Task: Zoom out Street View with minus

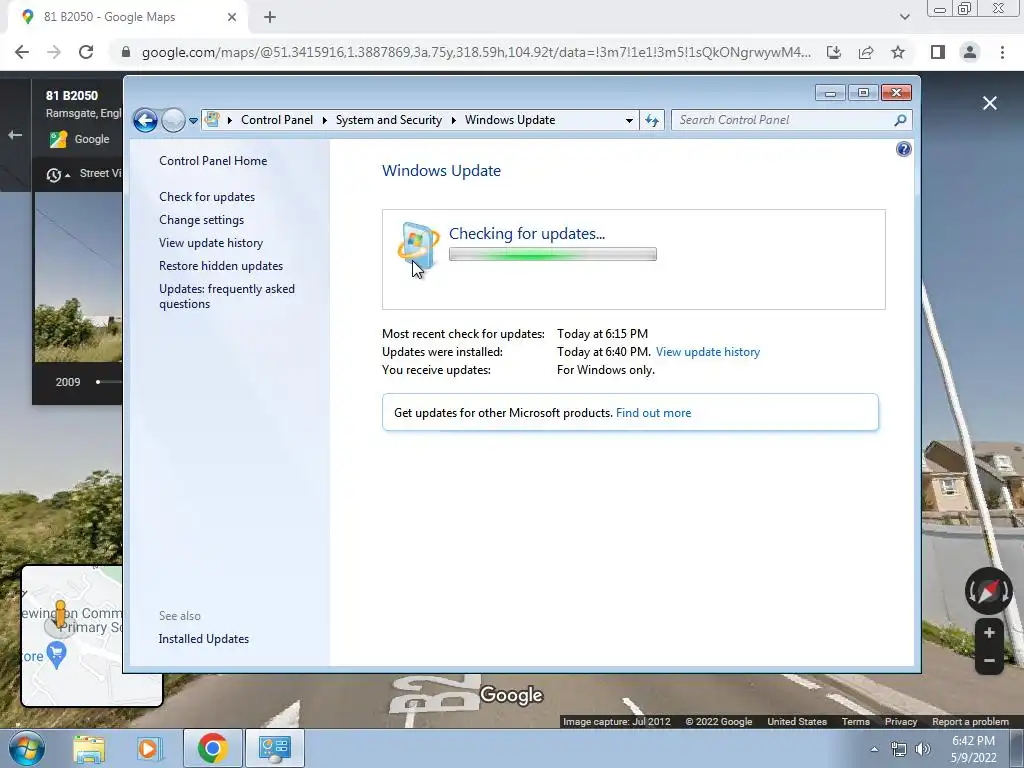Action: 989,660
